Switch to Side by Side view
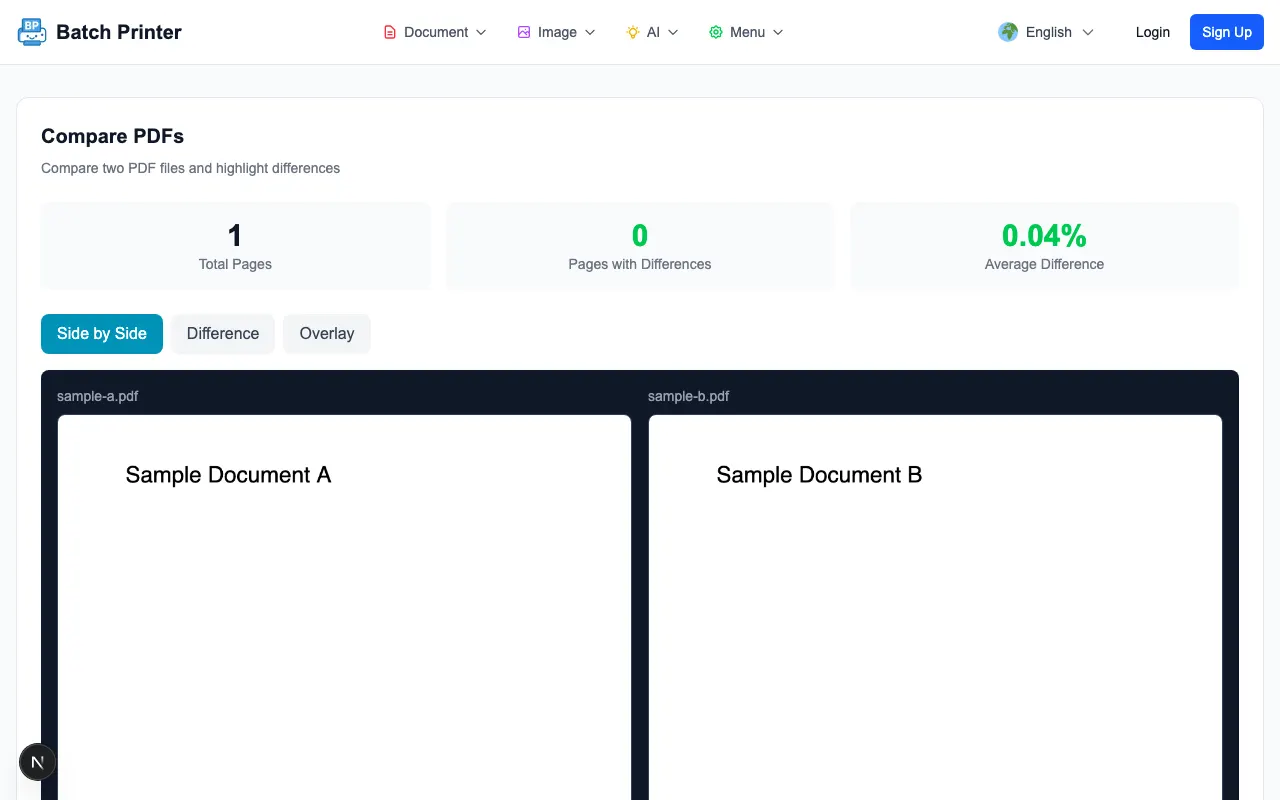This screenshot has width=1280, height=800. (102, 334)
